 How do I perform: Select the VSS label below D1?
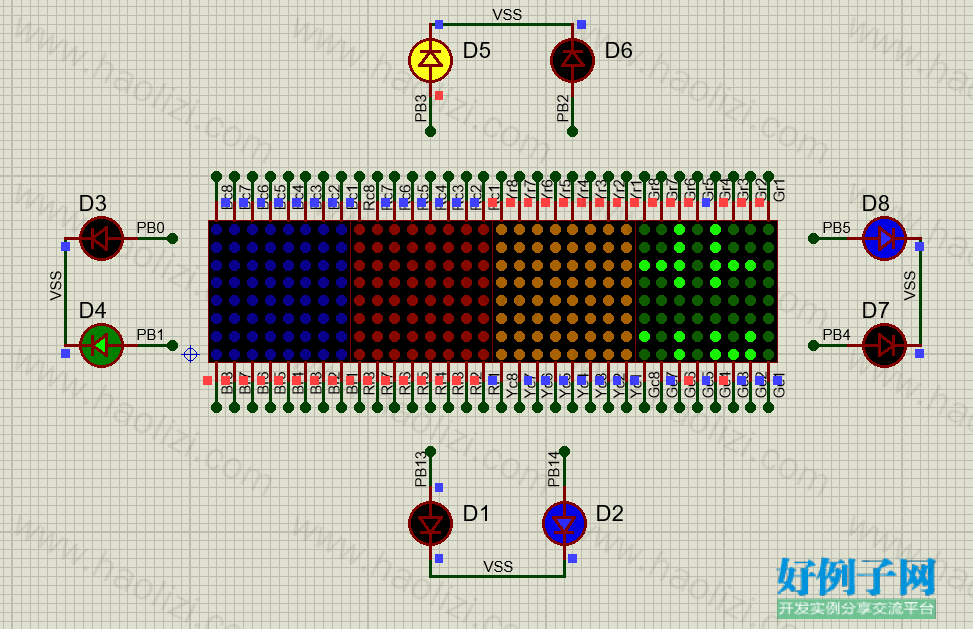click(498, 566)
